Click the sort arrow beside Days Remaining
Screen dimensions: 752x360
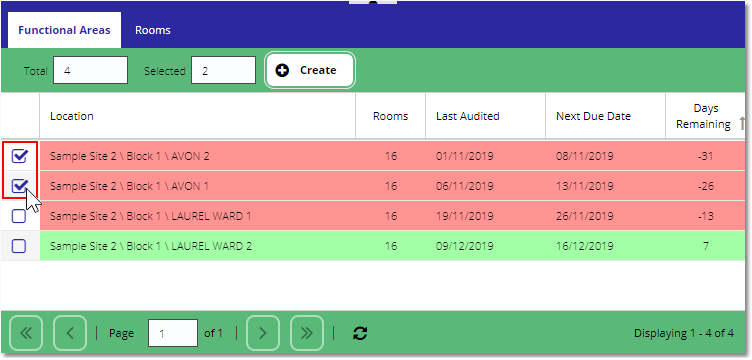(x=742, y=123)
